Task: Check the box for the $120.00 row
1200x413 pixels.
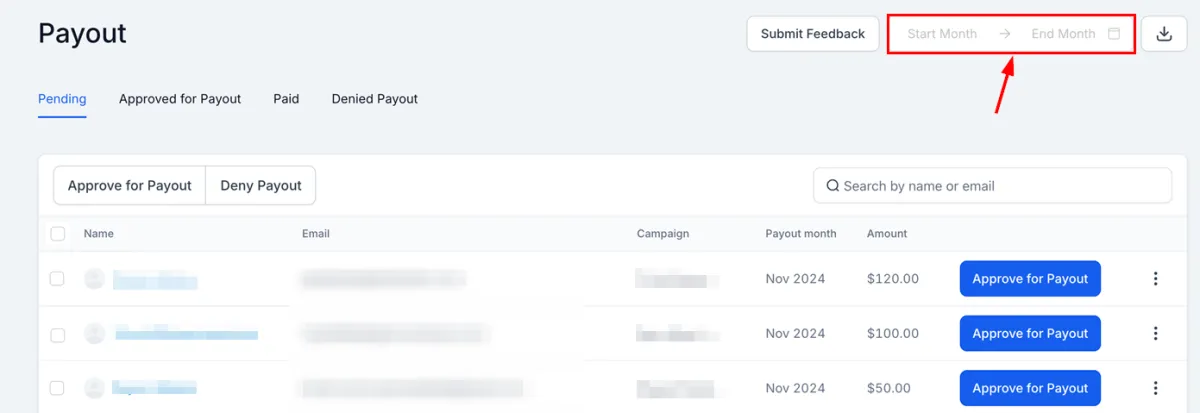Action: click(x=57, y=279)
